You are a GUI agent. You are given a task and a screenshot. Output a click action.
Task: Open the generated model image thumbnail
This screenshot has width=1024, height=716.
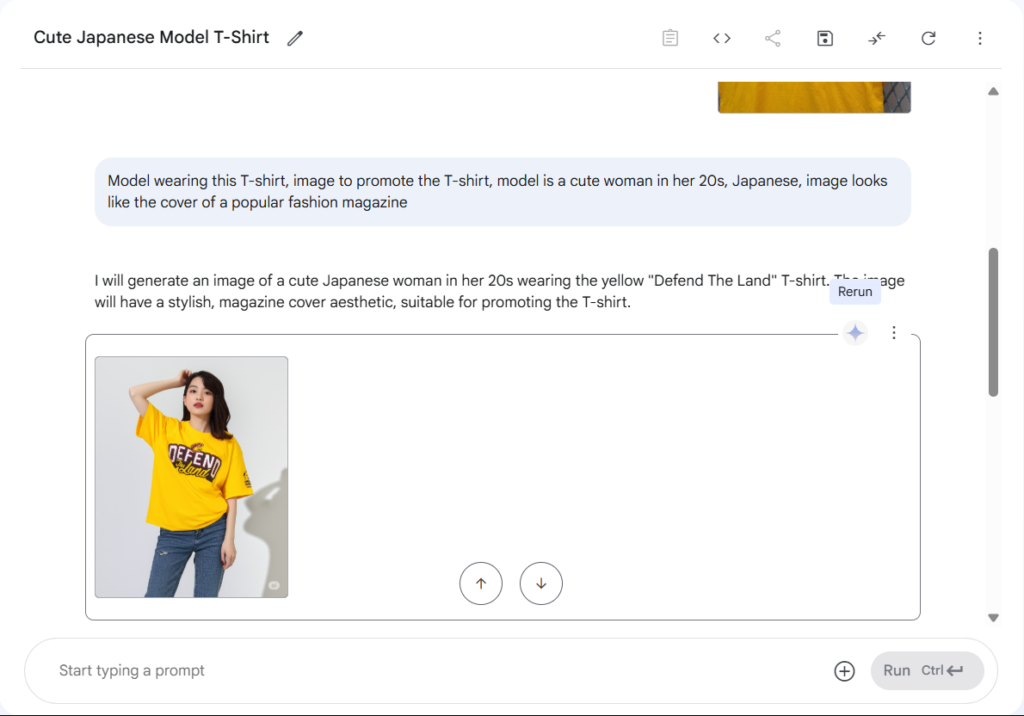[x=191, y=477]
